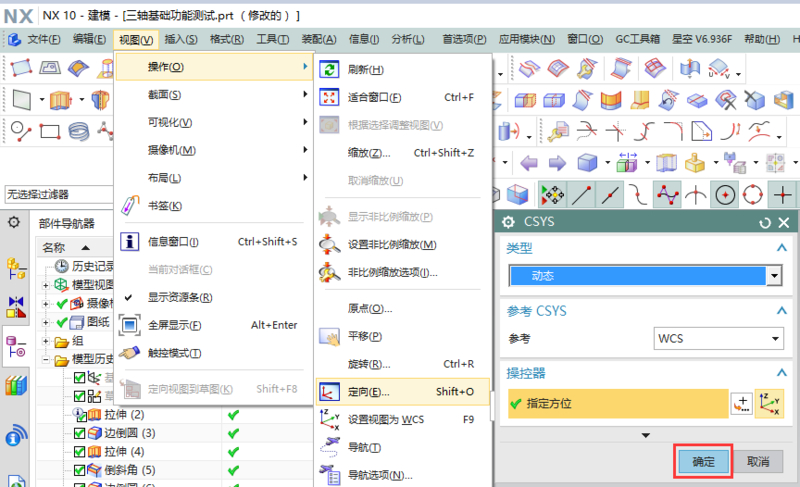Open the 文件 menu
Screen dimensions: 800x487
click(x=43, y=39)
